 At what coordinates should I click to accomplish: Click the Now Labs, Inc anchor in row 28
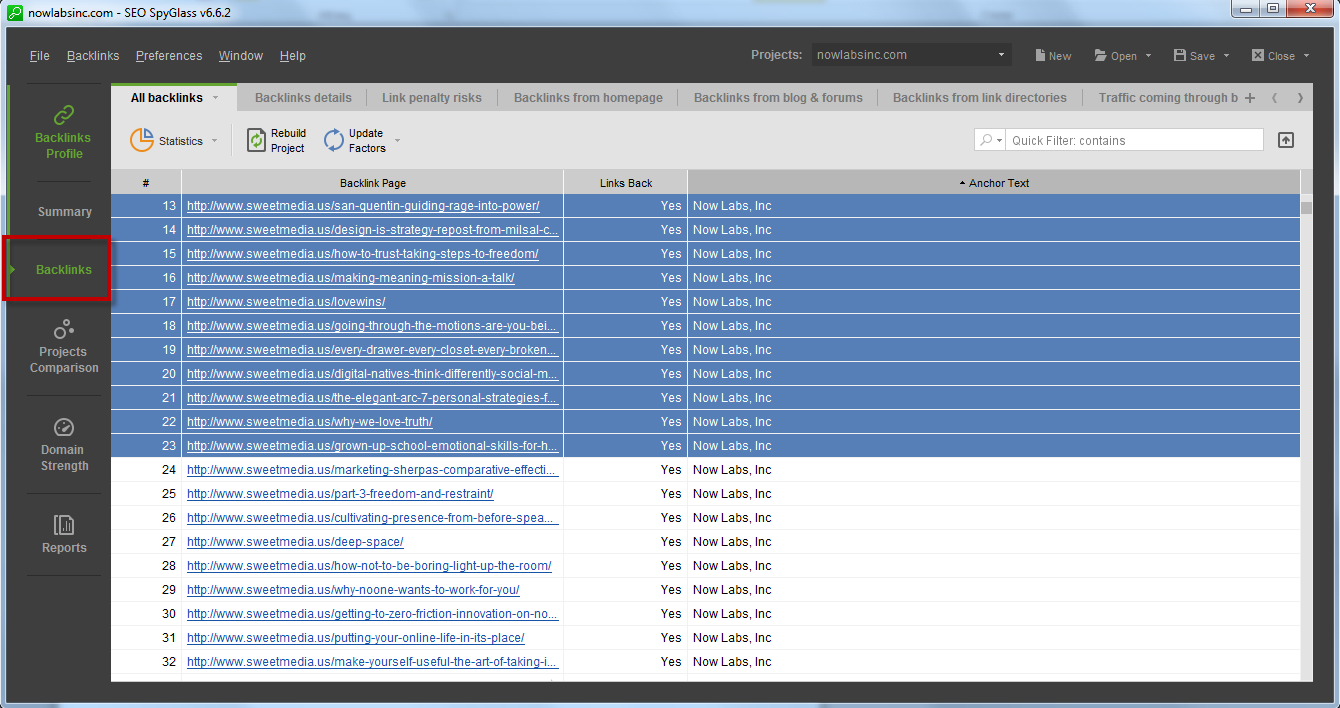[x=732, y=566]
